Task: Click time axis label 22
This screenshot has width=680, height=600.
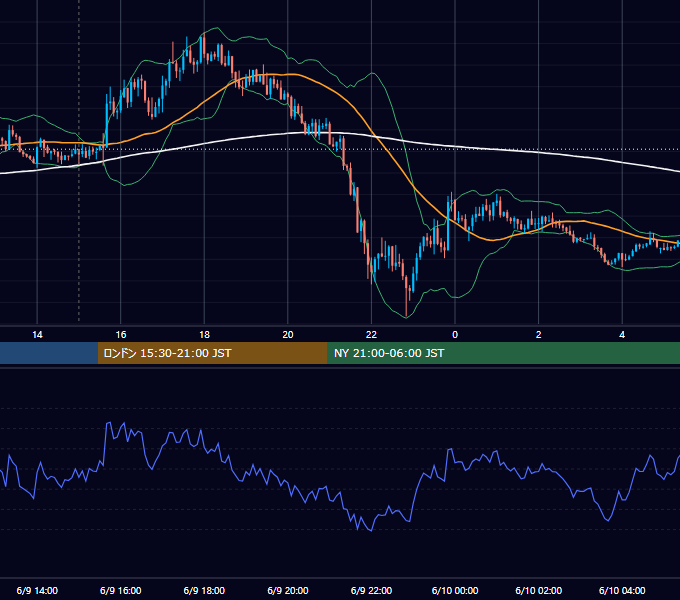Action: [371, 335]
